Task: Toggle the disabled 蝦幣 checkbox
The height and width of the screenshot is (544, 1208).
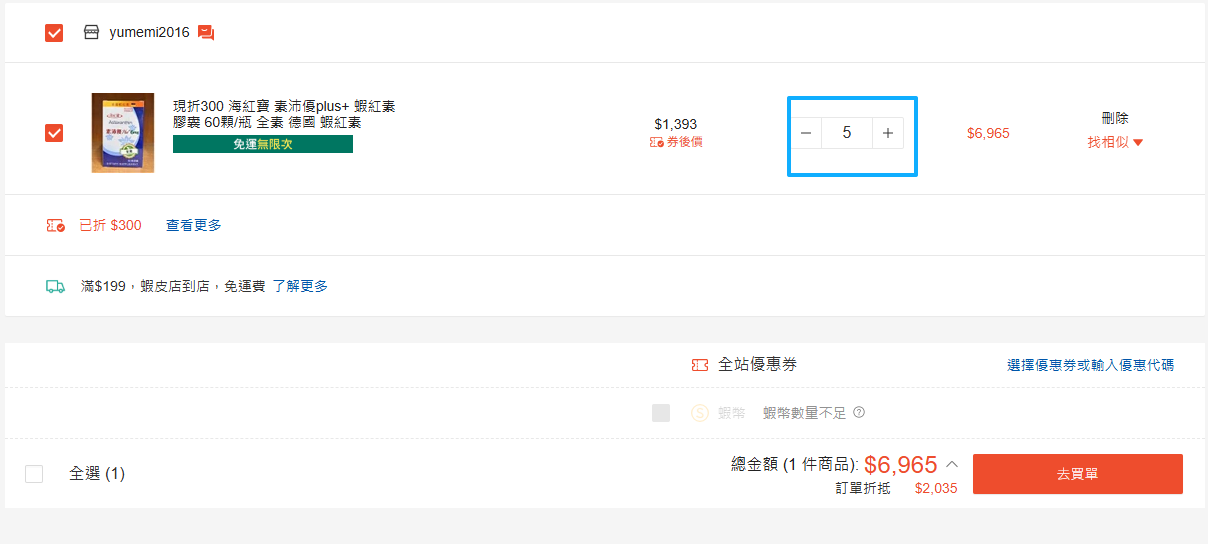Action: click(x=661, y=413)
